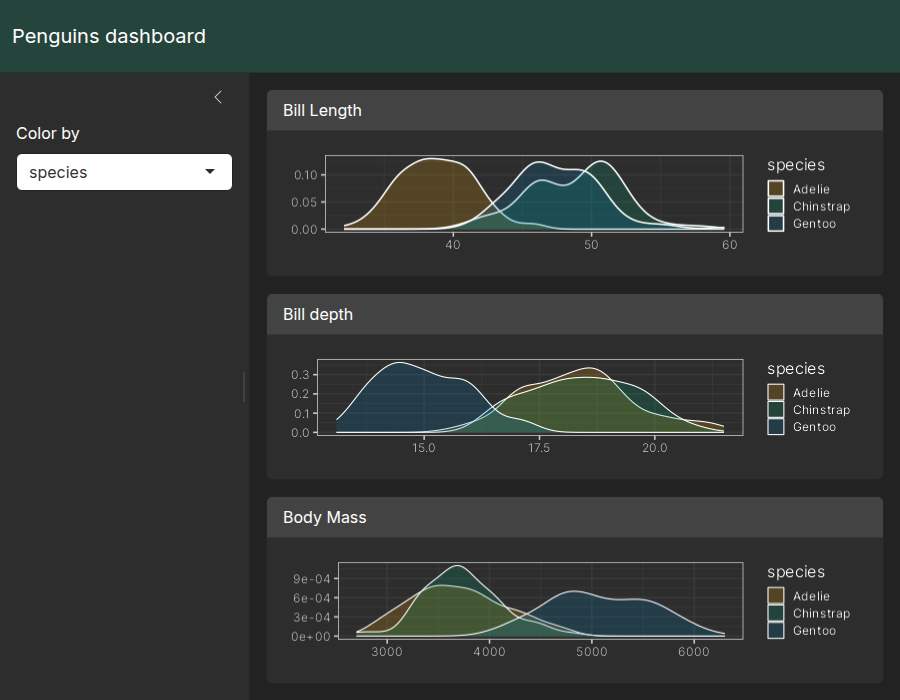This screenshot has height=700, width=900.
Task: Click Adelie swatch in Bill depth legend
Action: (776, 393)
